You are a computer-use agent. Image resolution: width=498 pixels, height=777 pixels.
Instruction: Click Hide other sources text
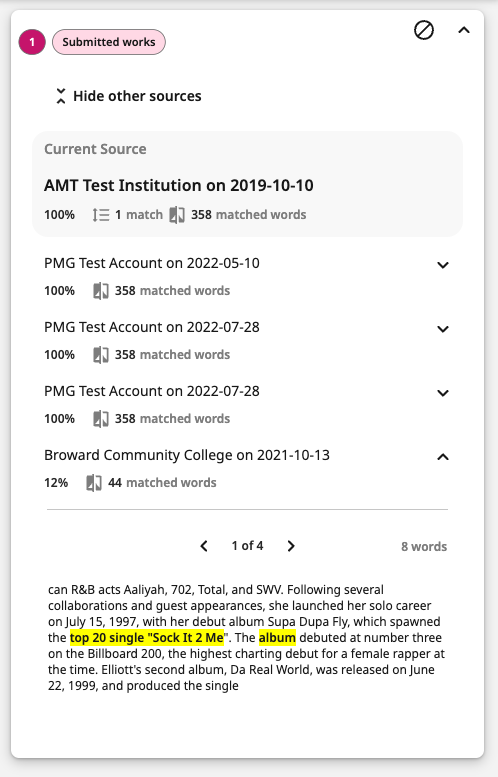pos(137,96)
